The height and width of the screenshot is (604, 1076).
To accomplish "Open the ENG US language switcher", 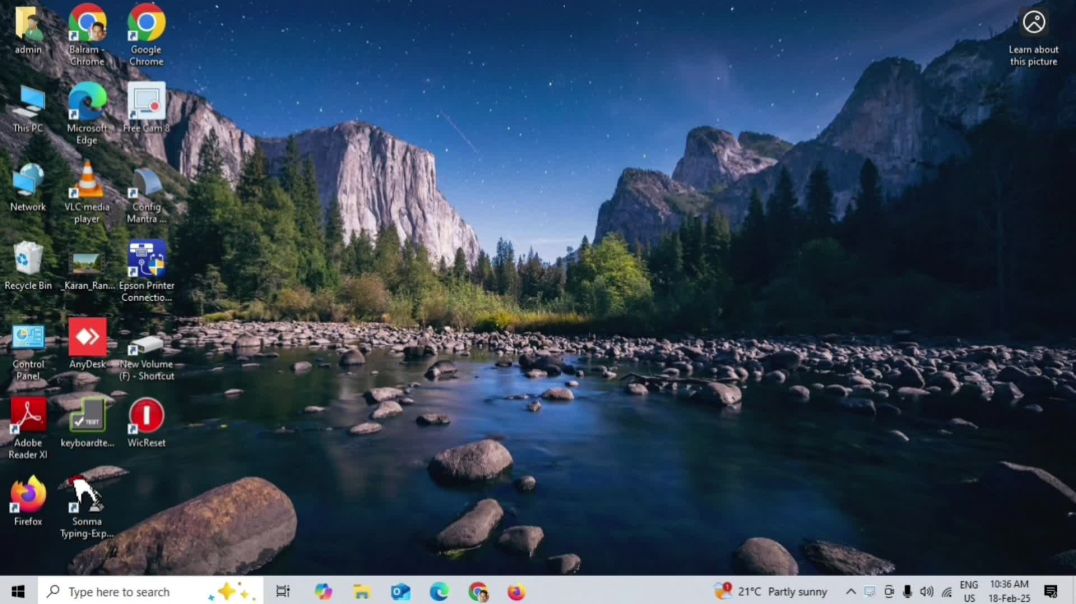I will [969, 591].
